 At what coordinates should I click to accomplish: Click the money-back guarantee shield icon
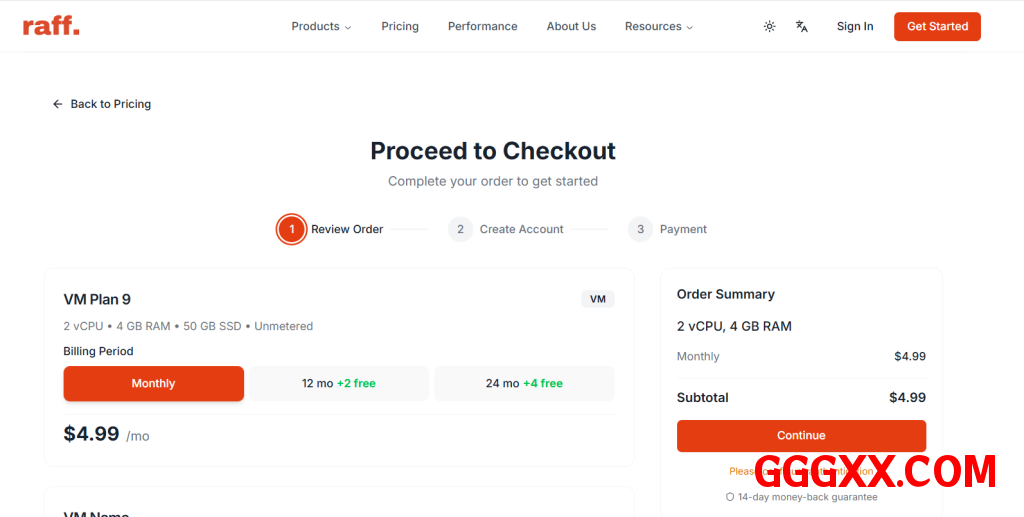pos(730,497)
